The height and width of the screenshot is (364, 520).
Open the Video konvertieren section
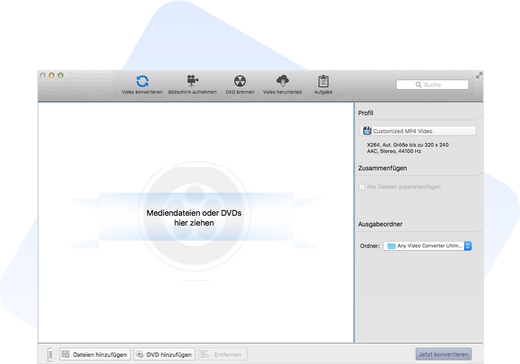point(142,84)
